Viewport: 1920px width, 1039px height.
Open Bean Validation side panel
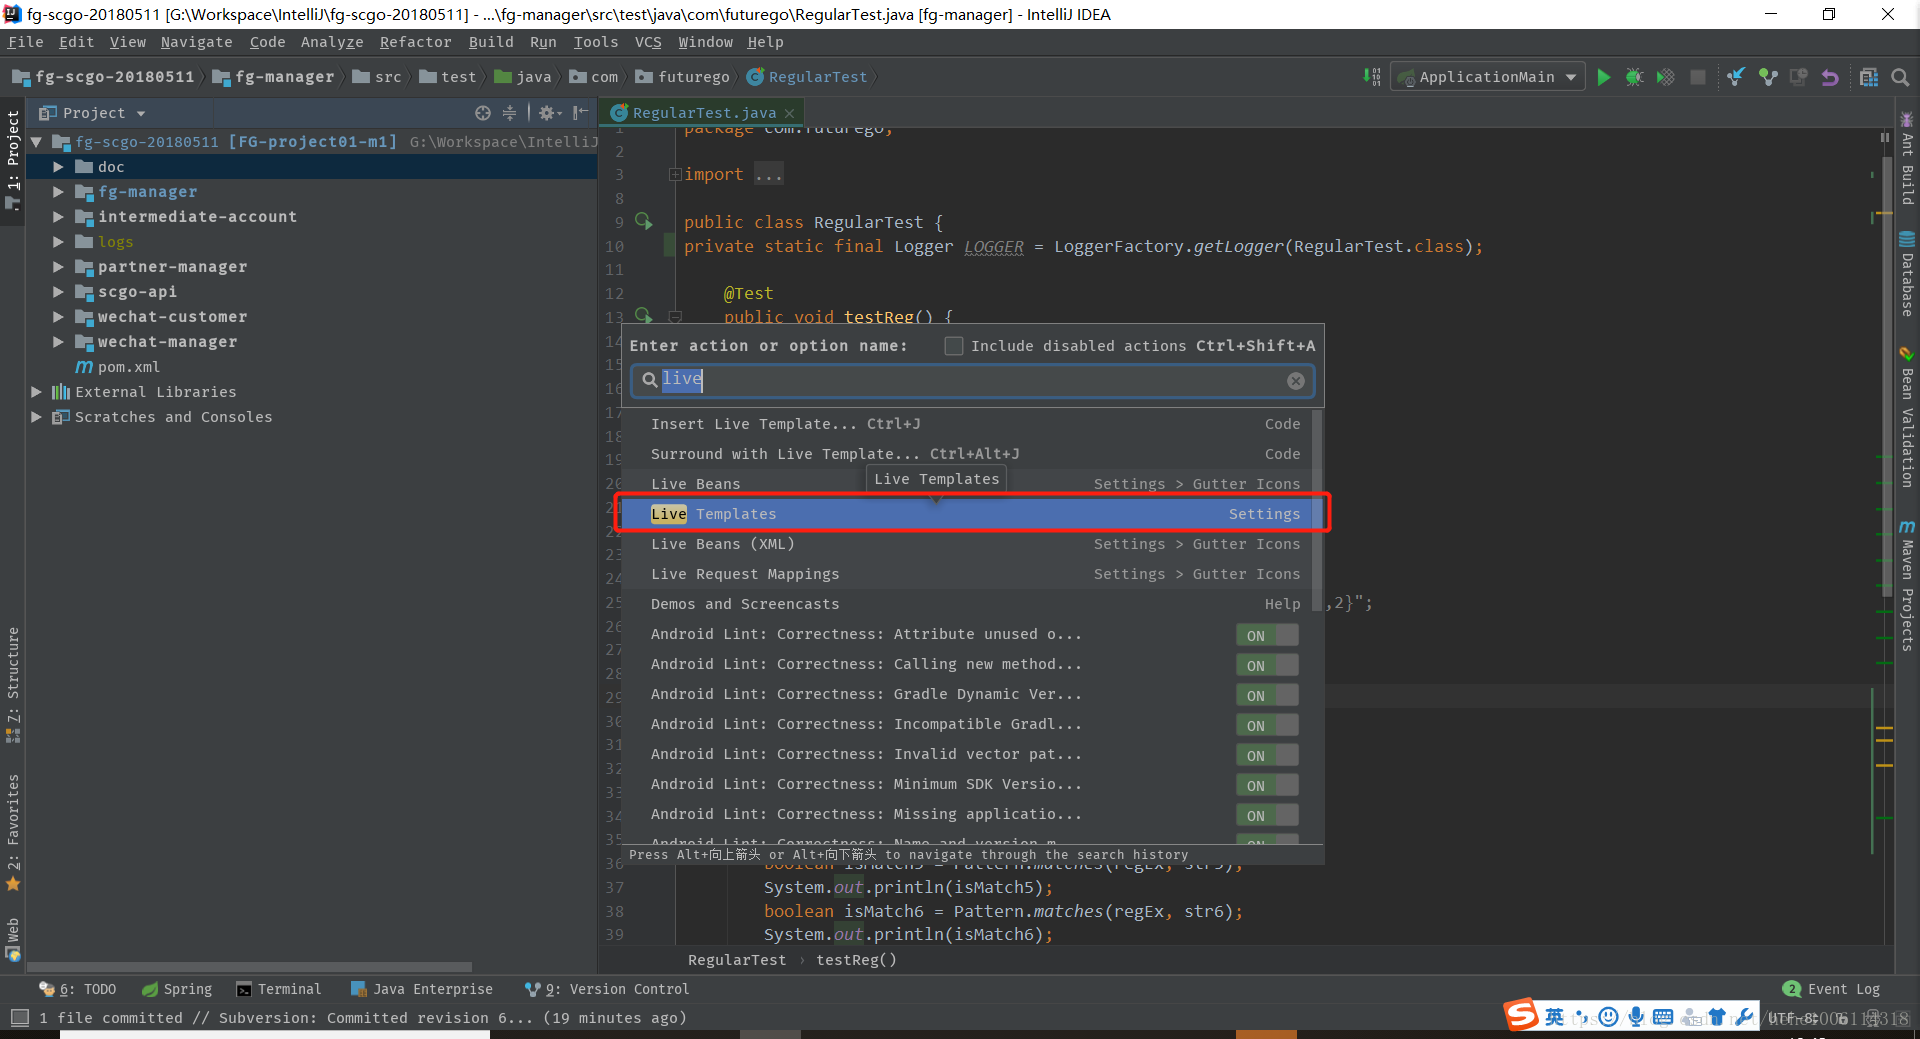(x=1907, y=418)
